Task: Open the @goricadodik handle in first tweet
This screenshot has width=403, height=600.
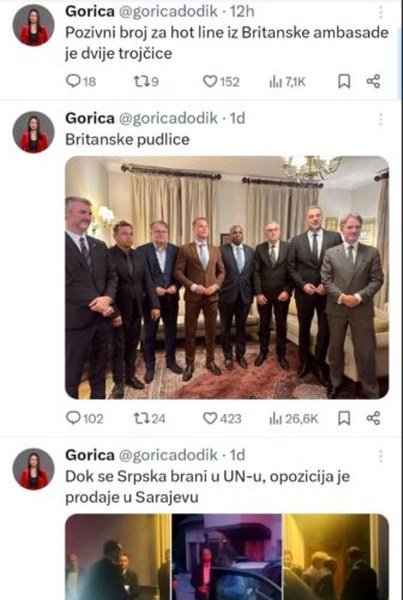Action: click(x=168, y=11)
